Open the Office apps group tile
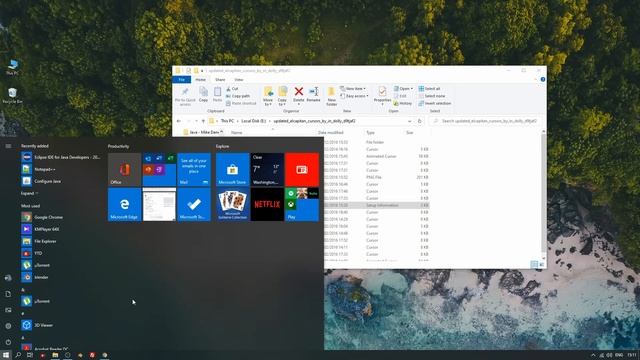 159,169
